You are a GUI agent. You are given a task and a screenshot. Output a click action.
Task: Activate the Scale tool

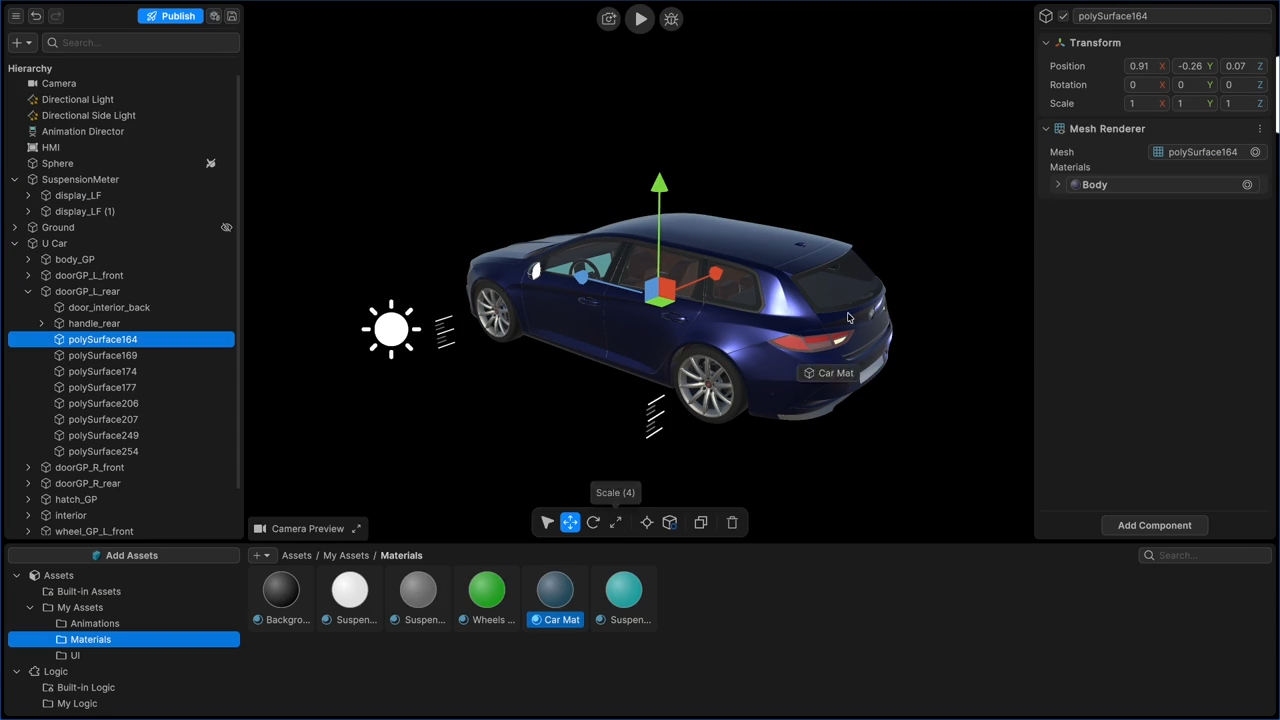point(616,522)
